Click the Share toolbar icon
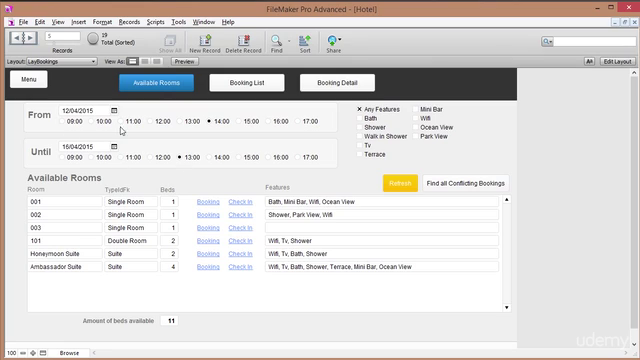The width and height of the screenshot is (640, 360). (x=332, y=40)
